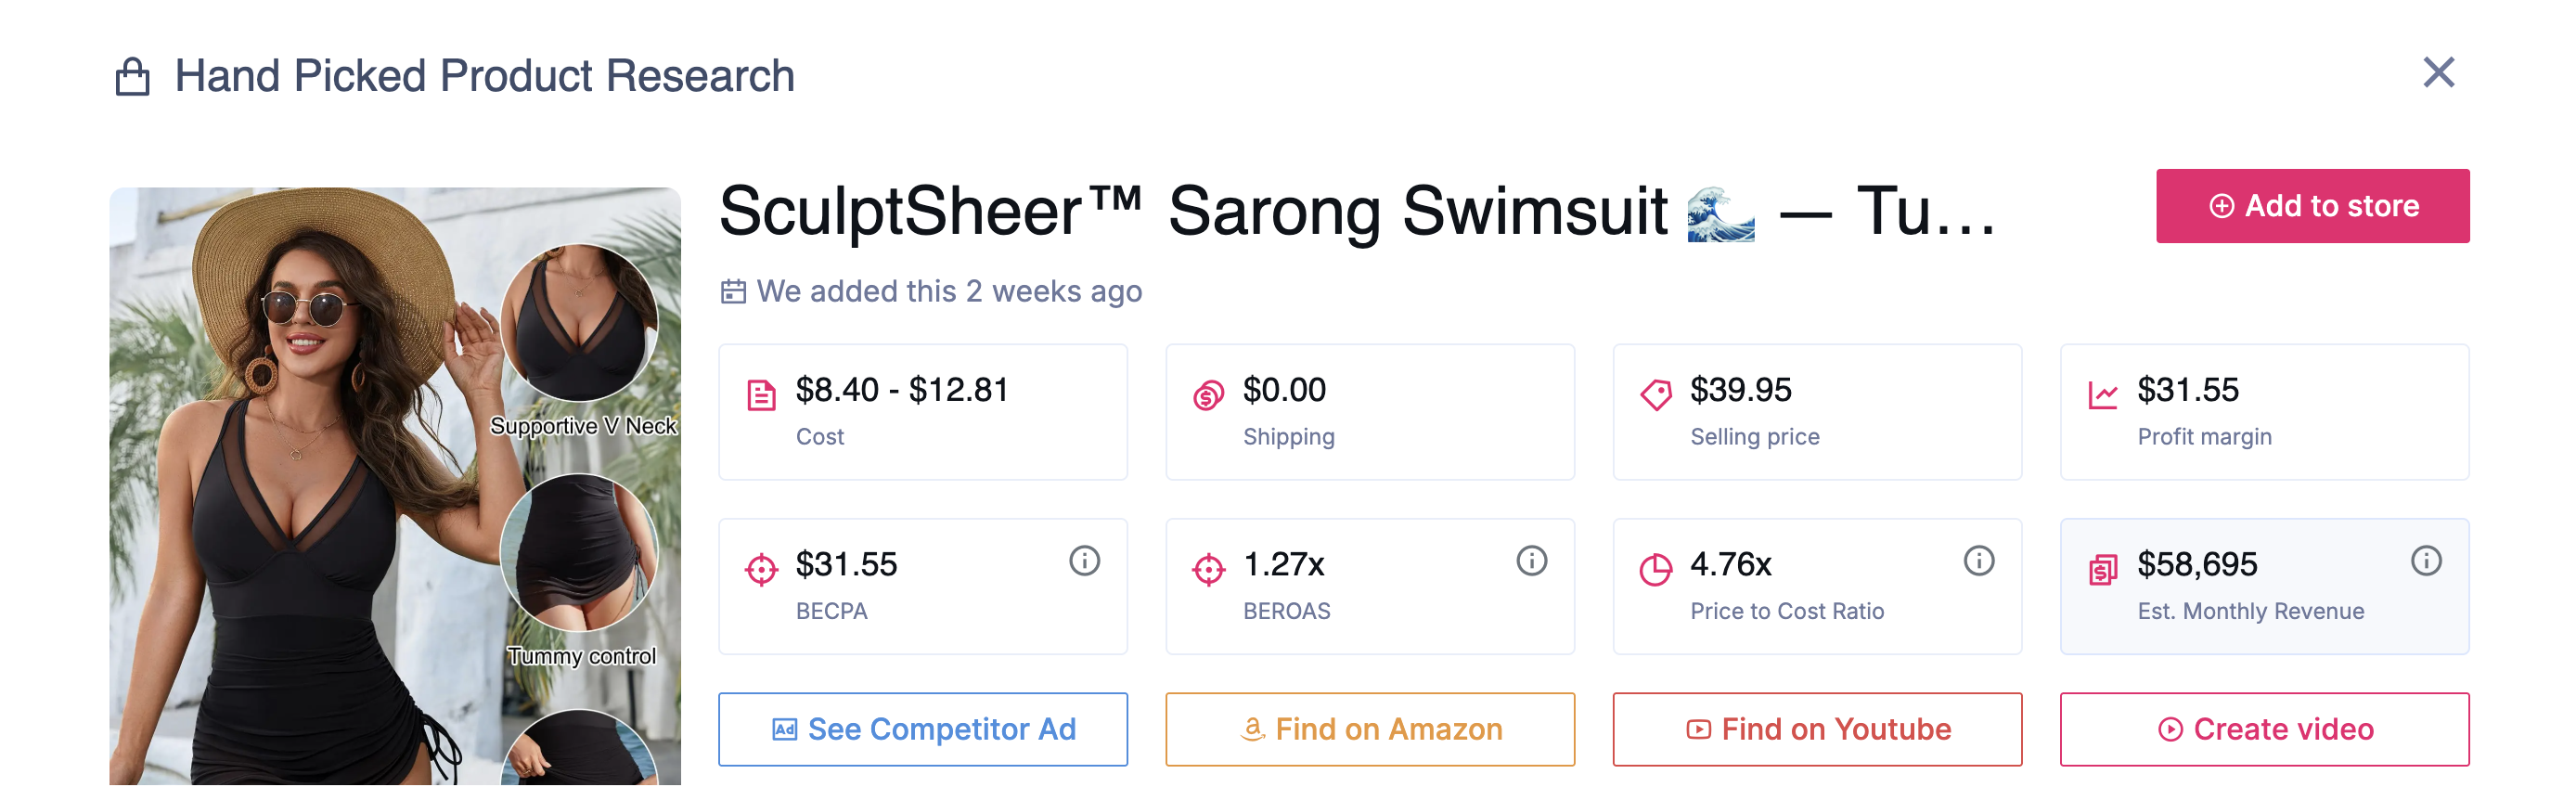Image resolution: width=2576 pixels, height=800 pixels.
Task: Click the BEROAS info icon
Action: 1531,561
